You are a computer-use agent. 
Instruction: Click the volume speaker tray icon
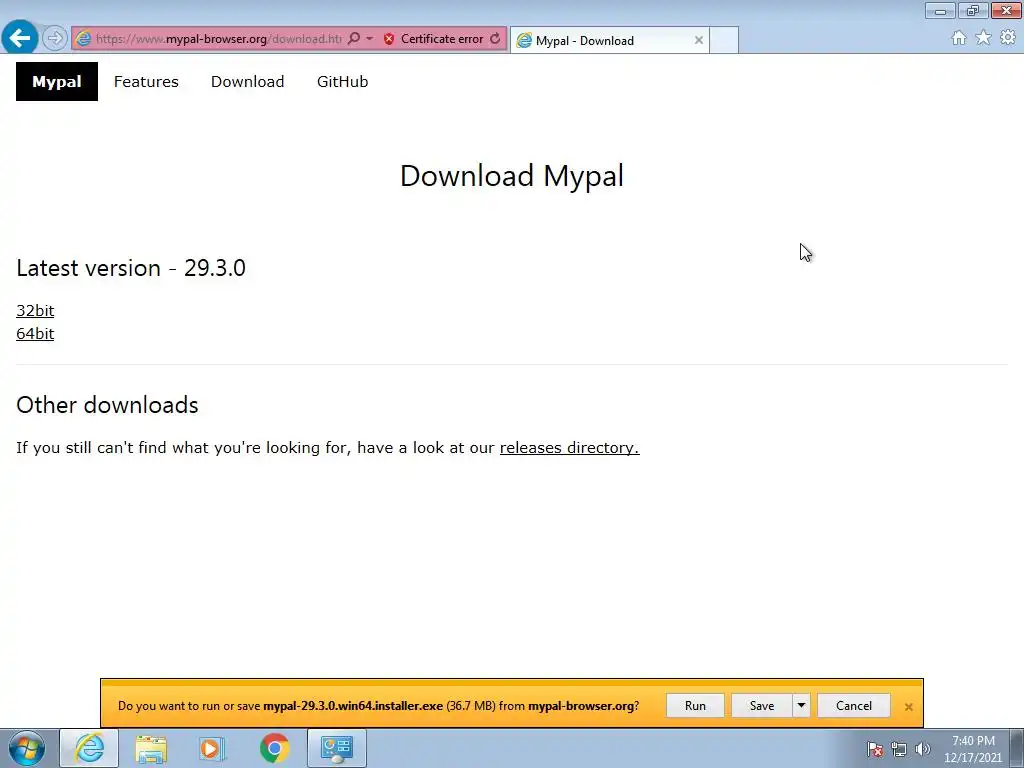(922, 749)
